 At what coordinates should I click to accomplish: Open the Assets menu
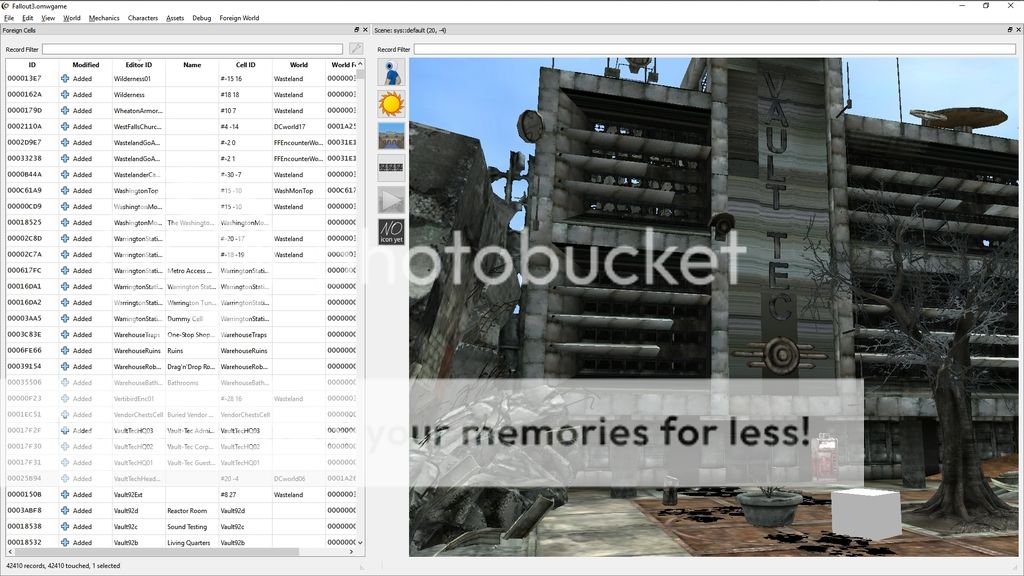click(x=175, y=18)
